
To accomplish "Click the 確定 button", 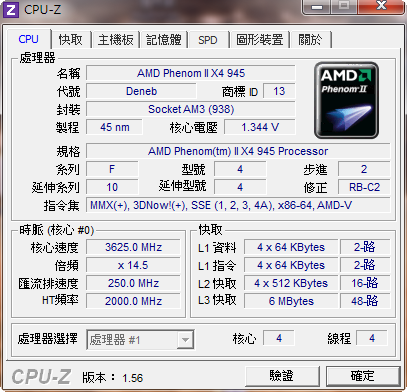I will click(x=363, y=376).
